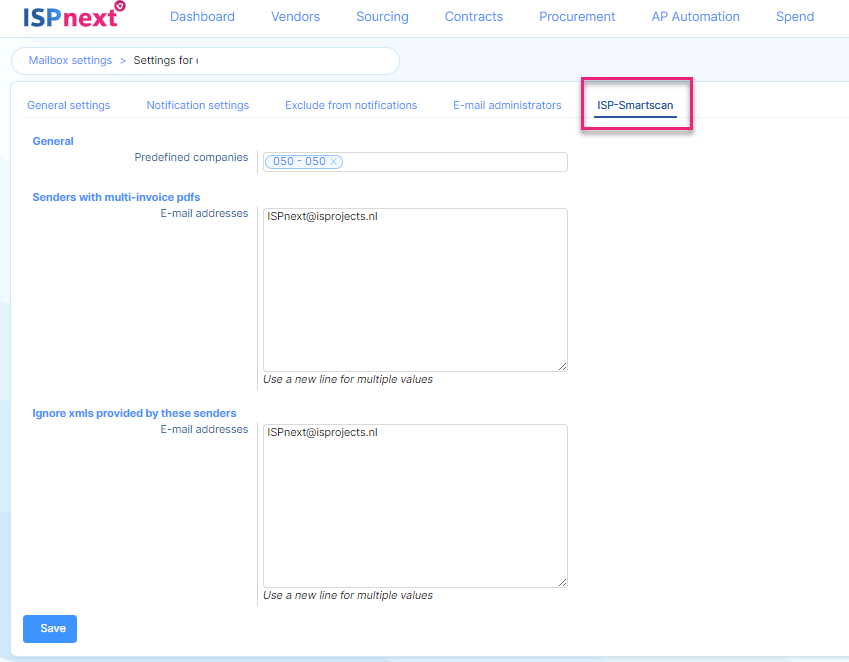
Task: Remove the 050 - 050 company tag
Action: pyautogui.click(x=334, y=161)
